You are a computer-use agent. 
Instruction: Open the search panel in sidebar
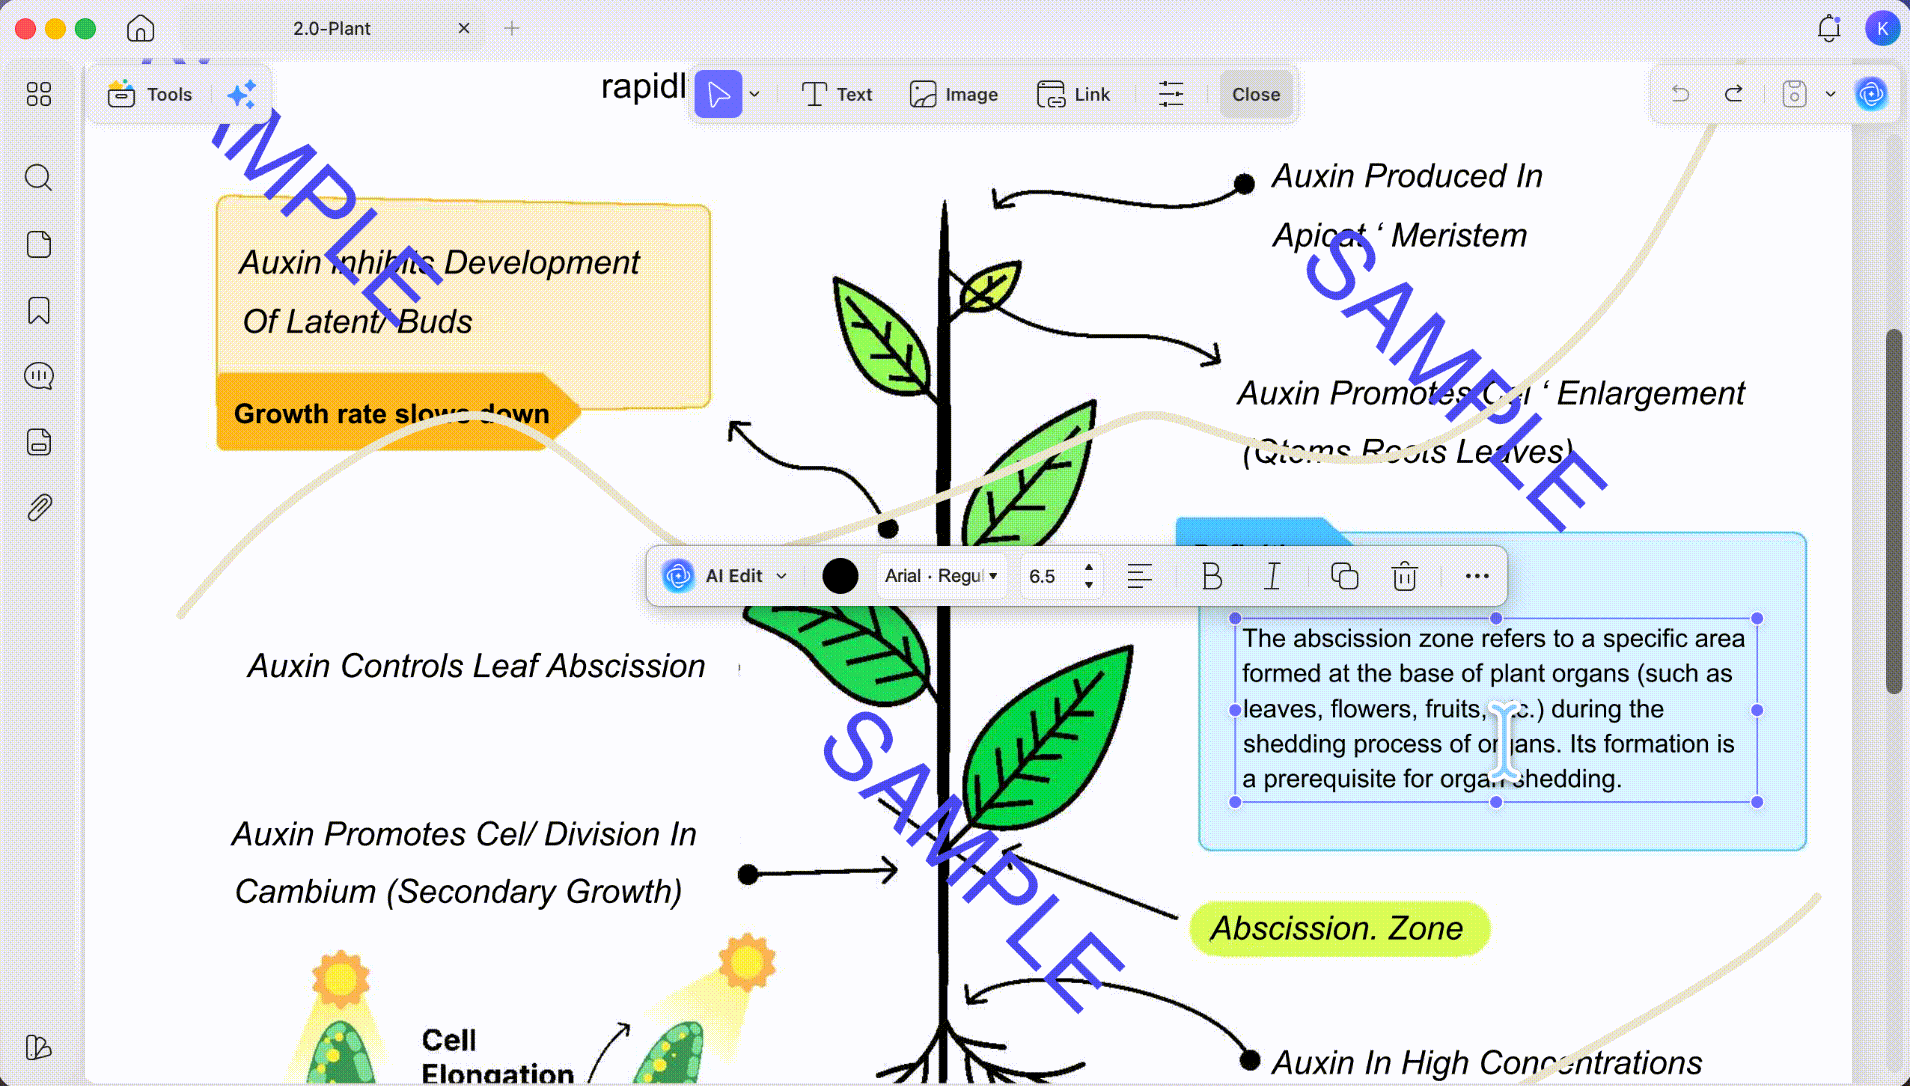(x=39, y=177)
